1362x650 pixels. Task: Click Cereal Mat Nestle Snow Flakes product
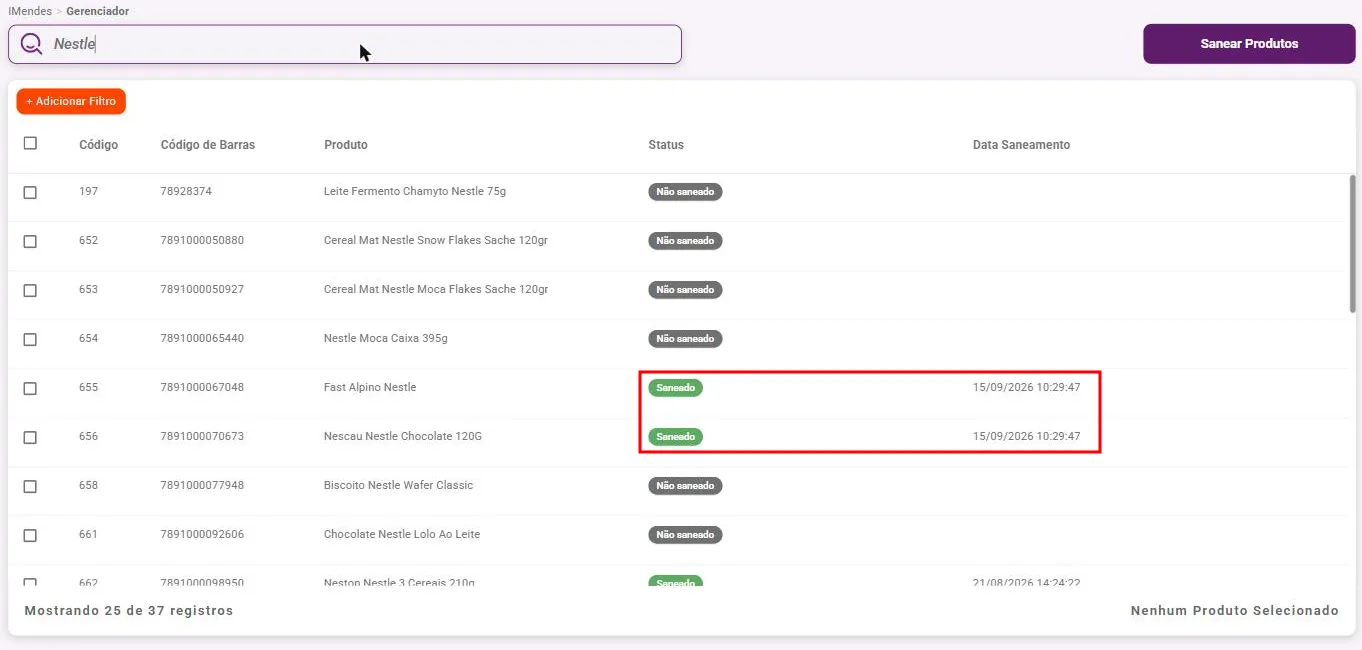coord(436,240)
